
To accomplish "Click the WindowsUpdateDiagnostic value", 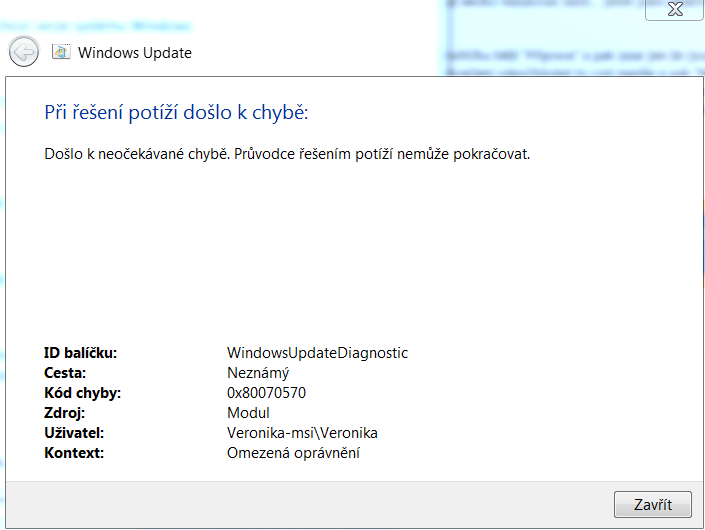I will pos(317,353).
